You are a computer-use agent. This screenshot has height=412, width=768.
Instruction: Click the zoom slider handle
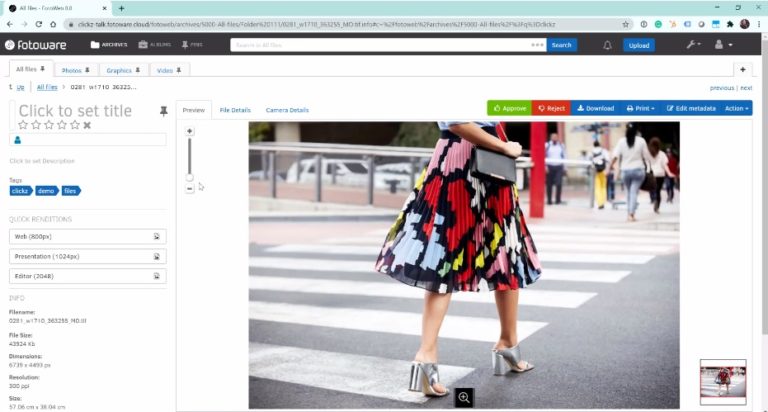click(x=190, y=177)
